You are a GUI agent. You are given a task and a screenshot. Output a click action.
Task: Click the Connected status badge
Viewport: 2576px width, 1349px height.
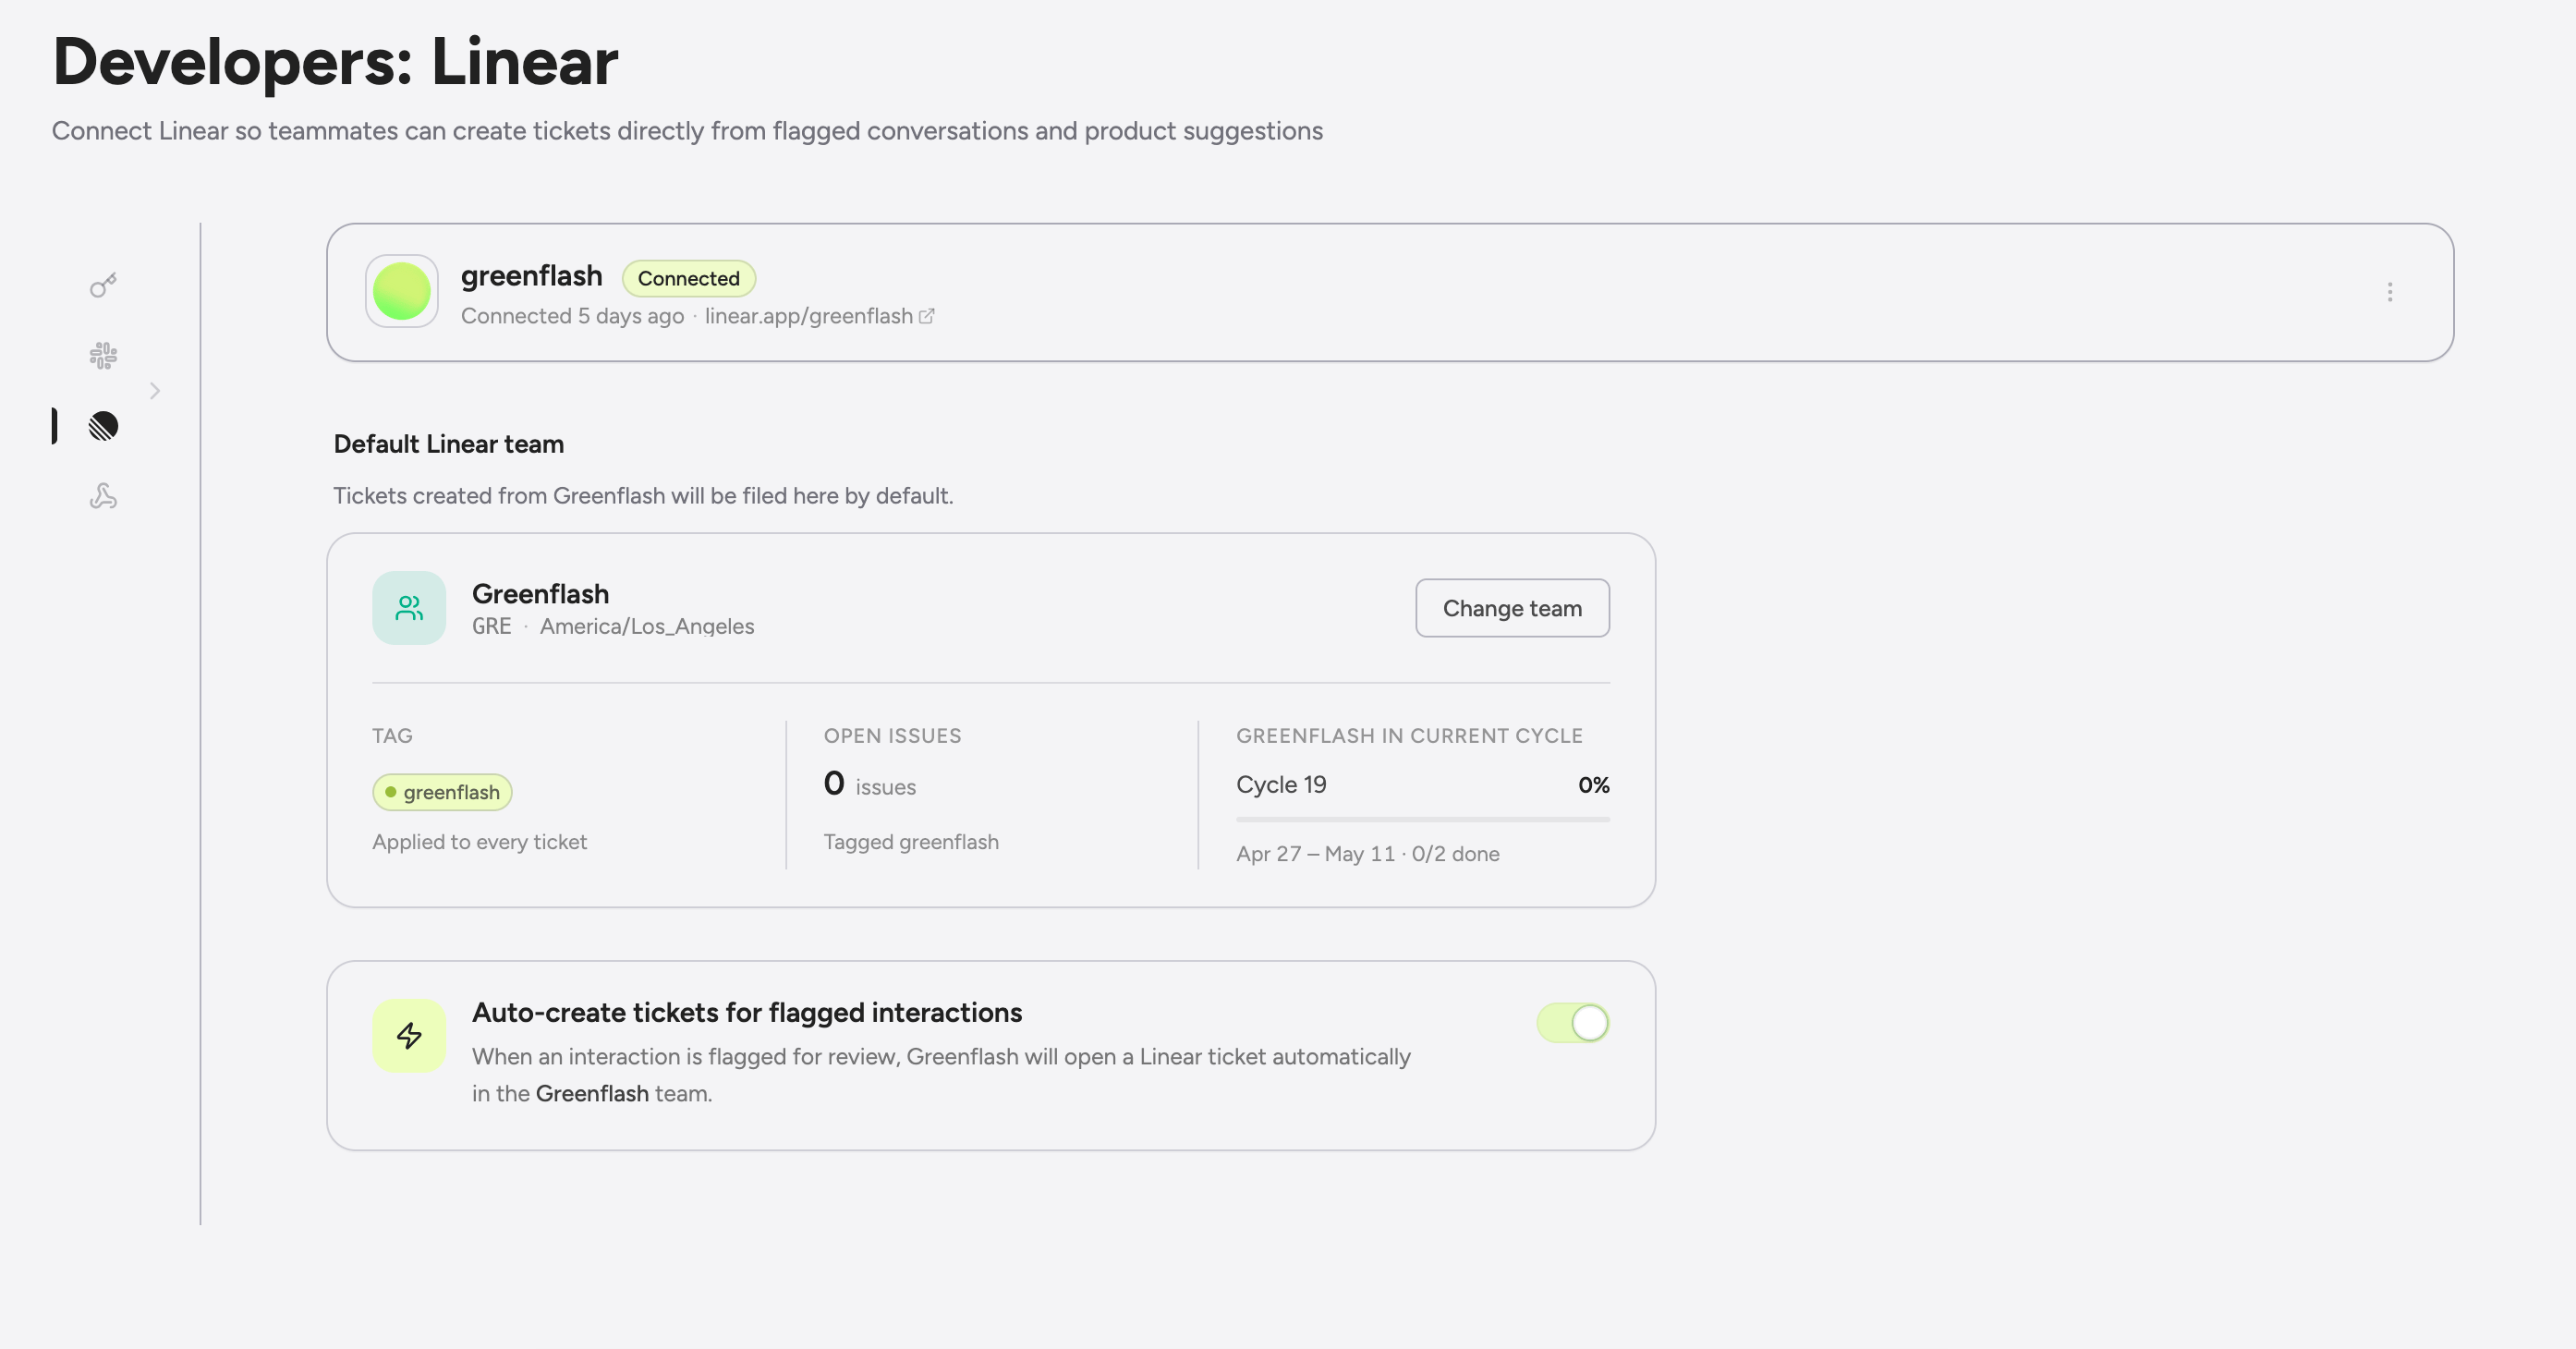[689, 279]
